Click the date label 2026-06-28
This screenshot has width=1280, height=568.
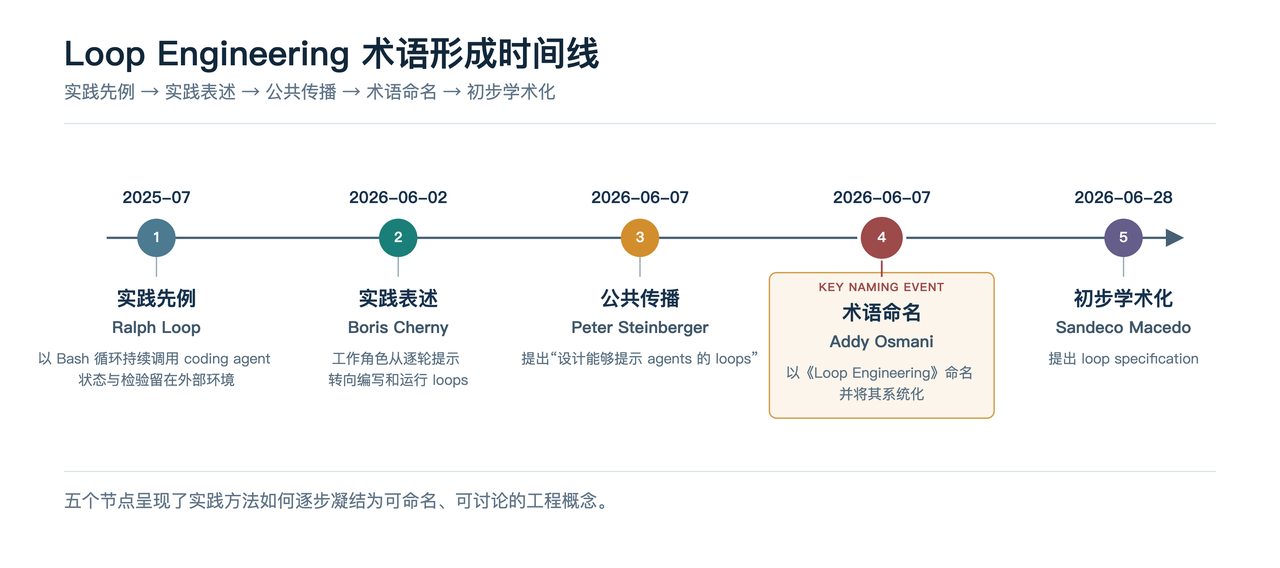coord(1123,197)
